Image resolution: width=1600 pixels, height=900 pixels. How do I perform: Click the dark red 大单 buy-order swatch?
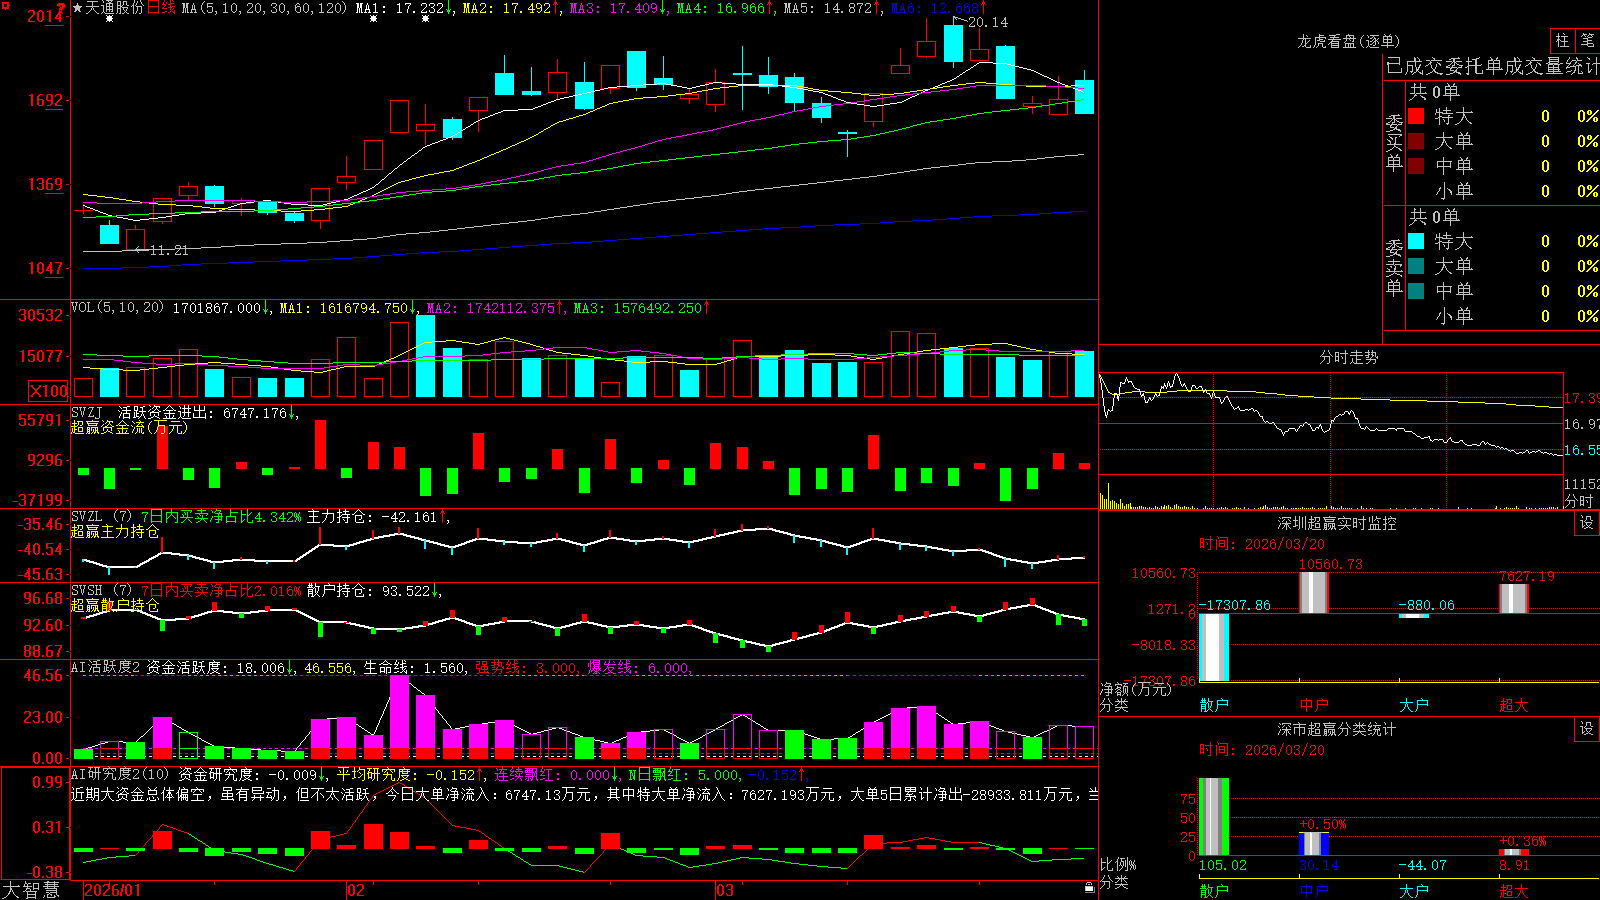click(x=1416, y=141)
